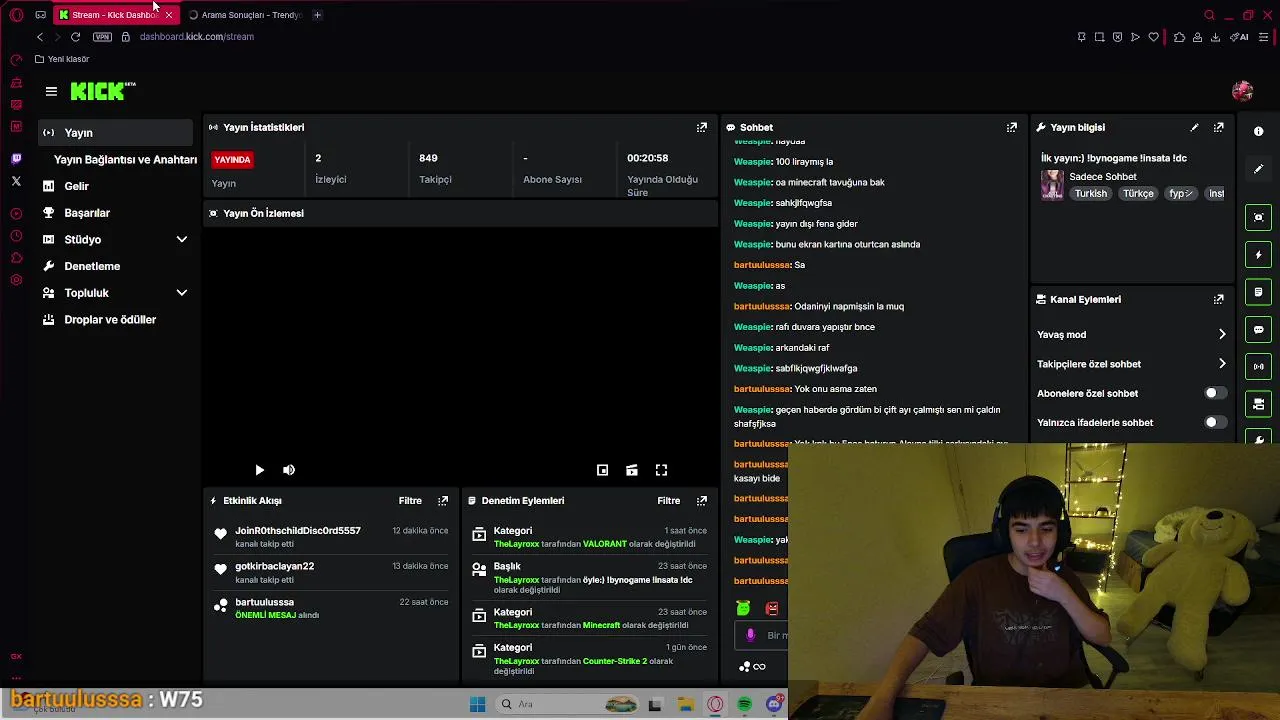The image size is (1280, 720).
Task: Open Opera easy setup menu
Action: (1263, 37)
